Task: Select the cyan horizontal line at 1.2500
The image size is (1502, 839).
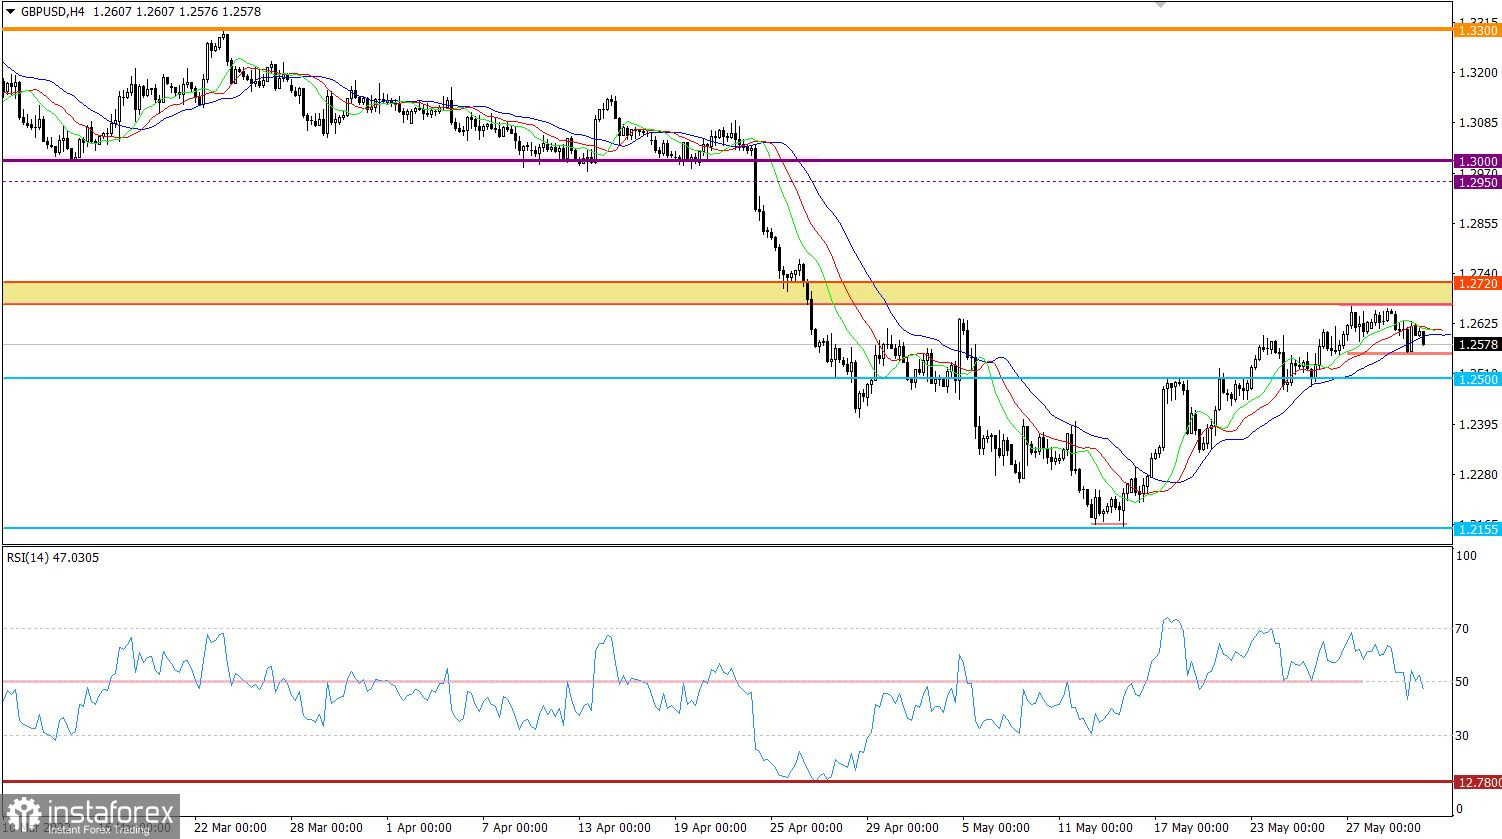Action: point(727,378)
